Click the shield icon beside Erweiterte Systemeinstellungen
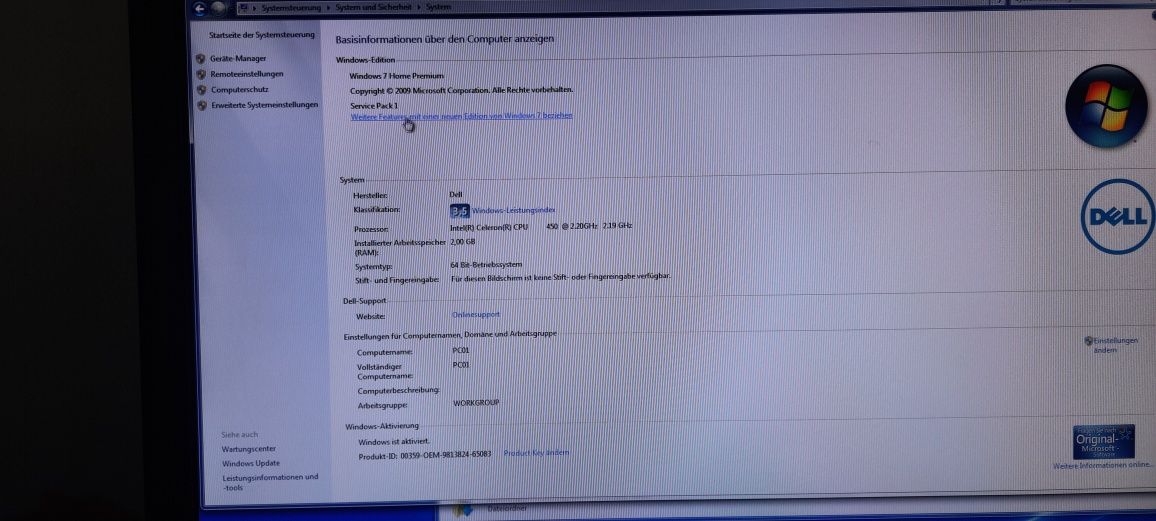 coord(203,106)
